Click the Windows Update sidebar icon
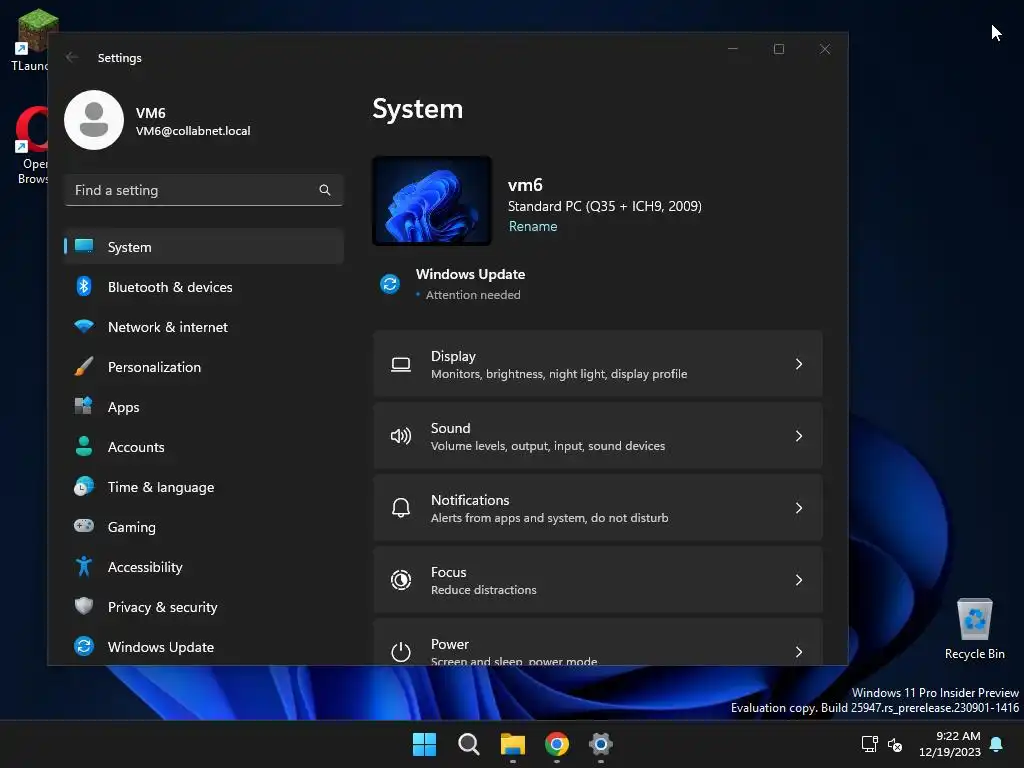 [84, 646]
